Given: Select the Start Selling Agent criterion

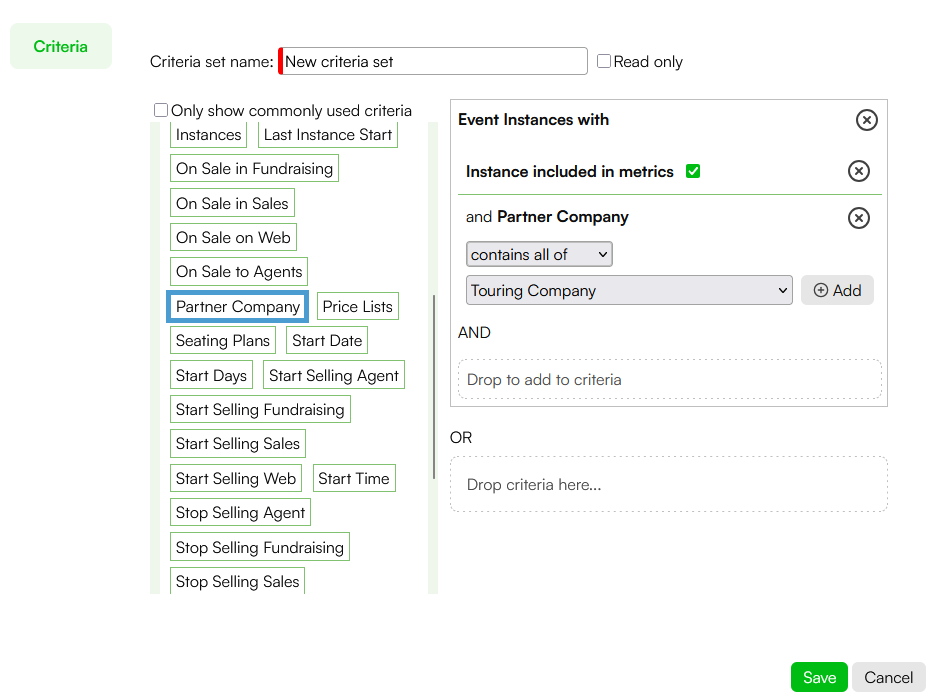Looking at the screenshot, I should (x=334, y=375).
